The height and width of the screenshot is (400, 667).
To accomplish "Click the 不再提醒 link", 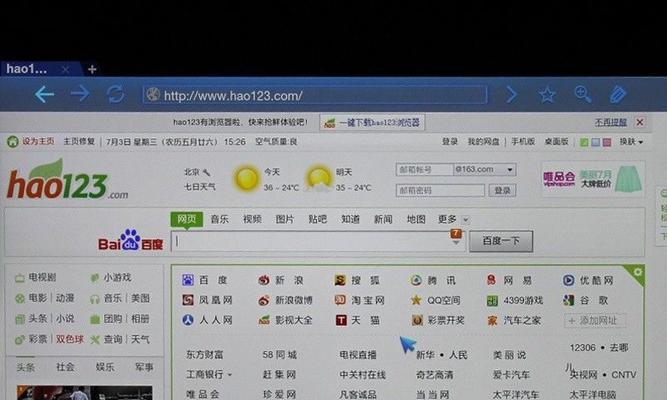I will coord(610,123).
